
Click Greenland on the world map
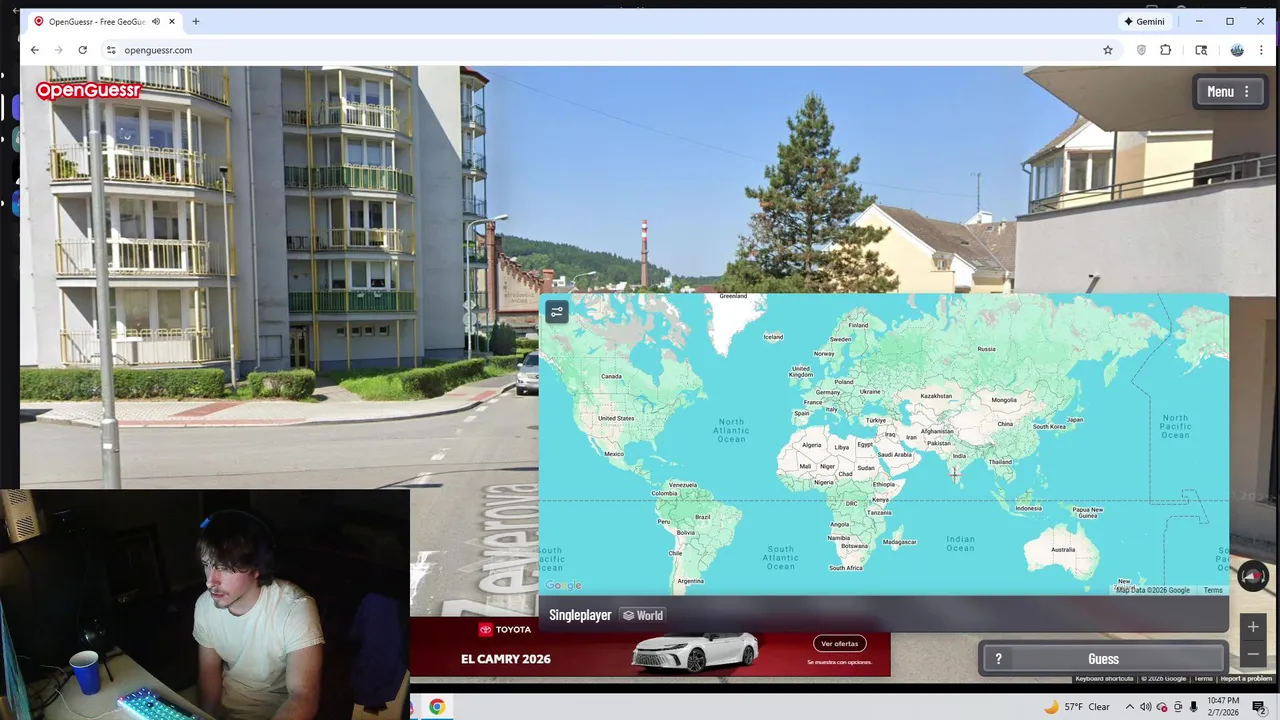click(733, 296)
